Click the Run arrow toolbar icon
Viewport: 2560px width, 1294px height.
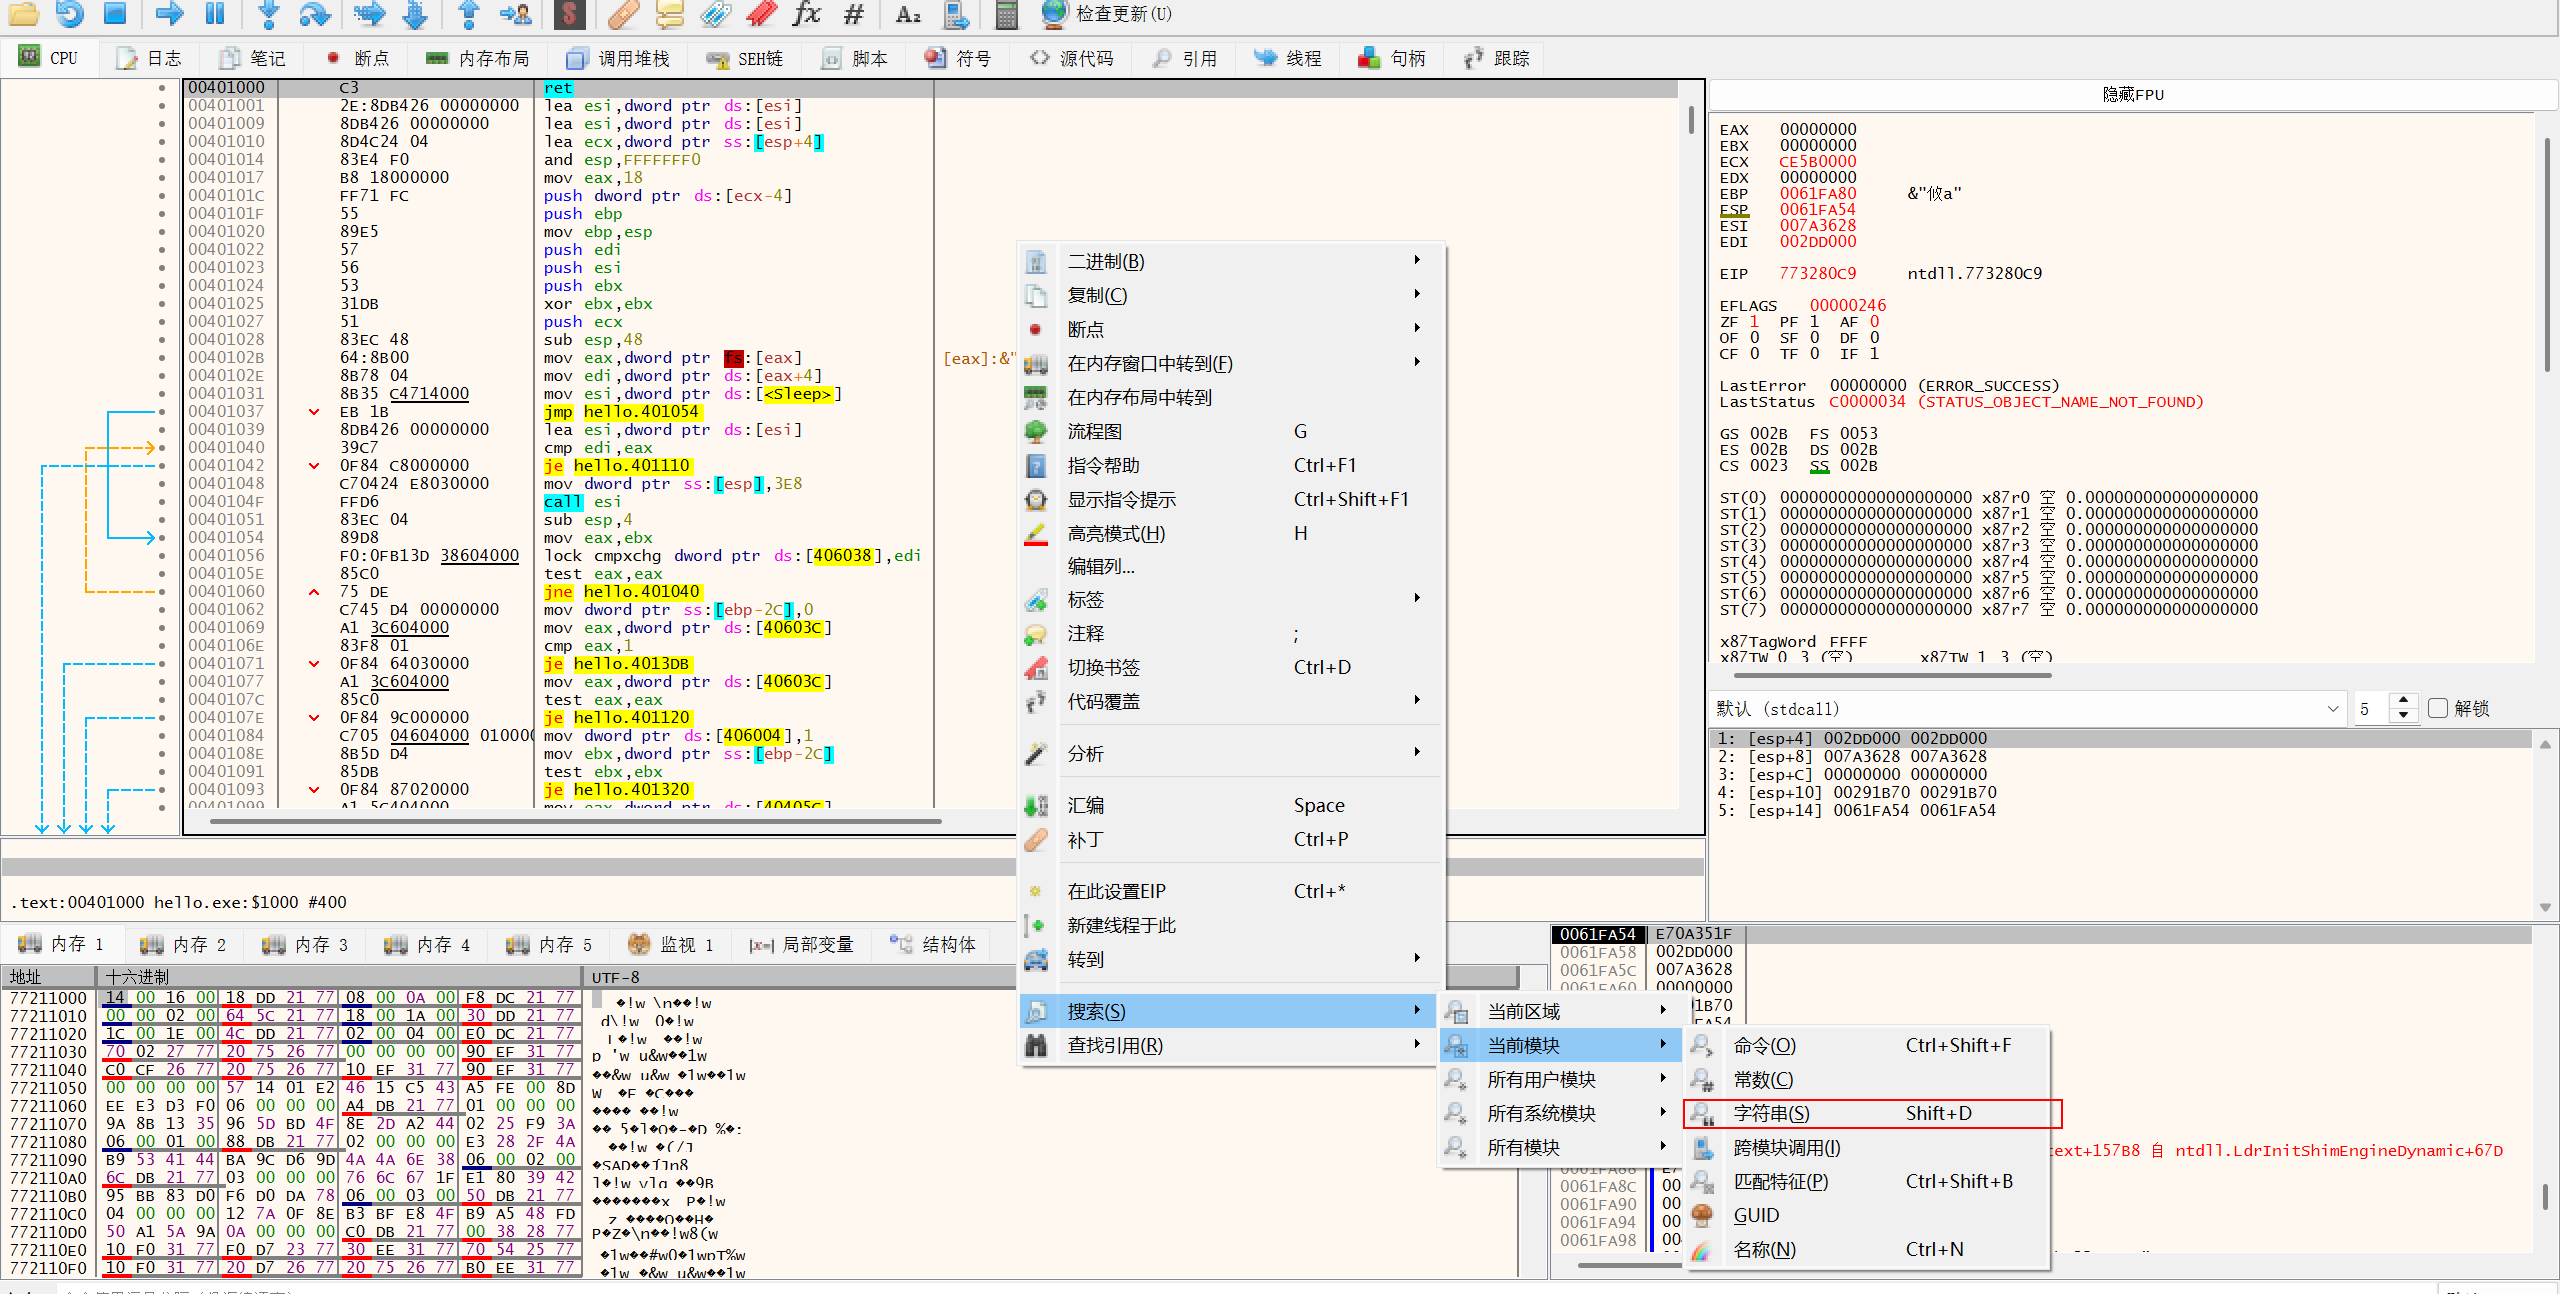(169, 13)
